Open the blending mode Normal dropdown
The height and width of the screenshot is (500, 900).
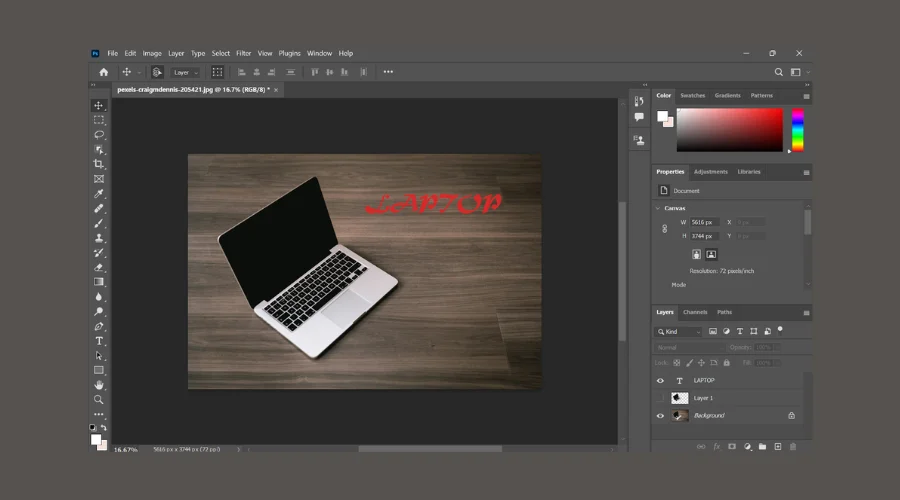tap(689, 347)
